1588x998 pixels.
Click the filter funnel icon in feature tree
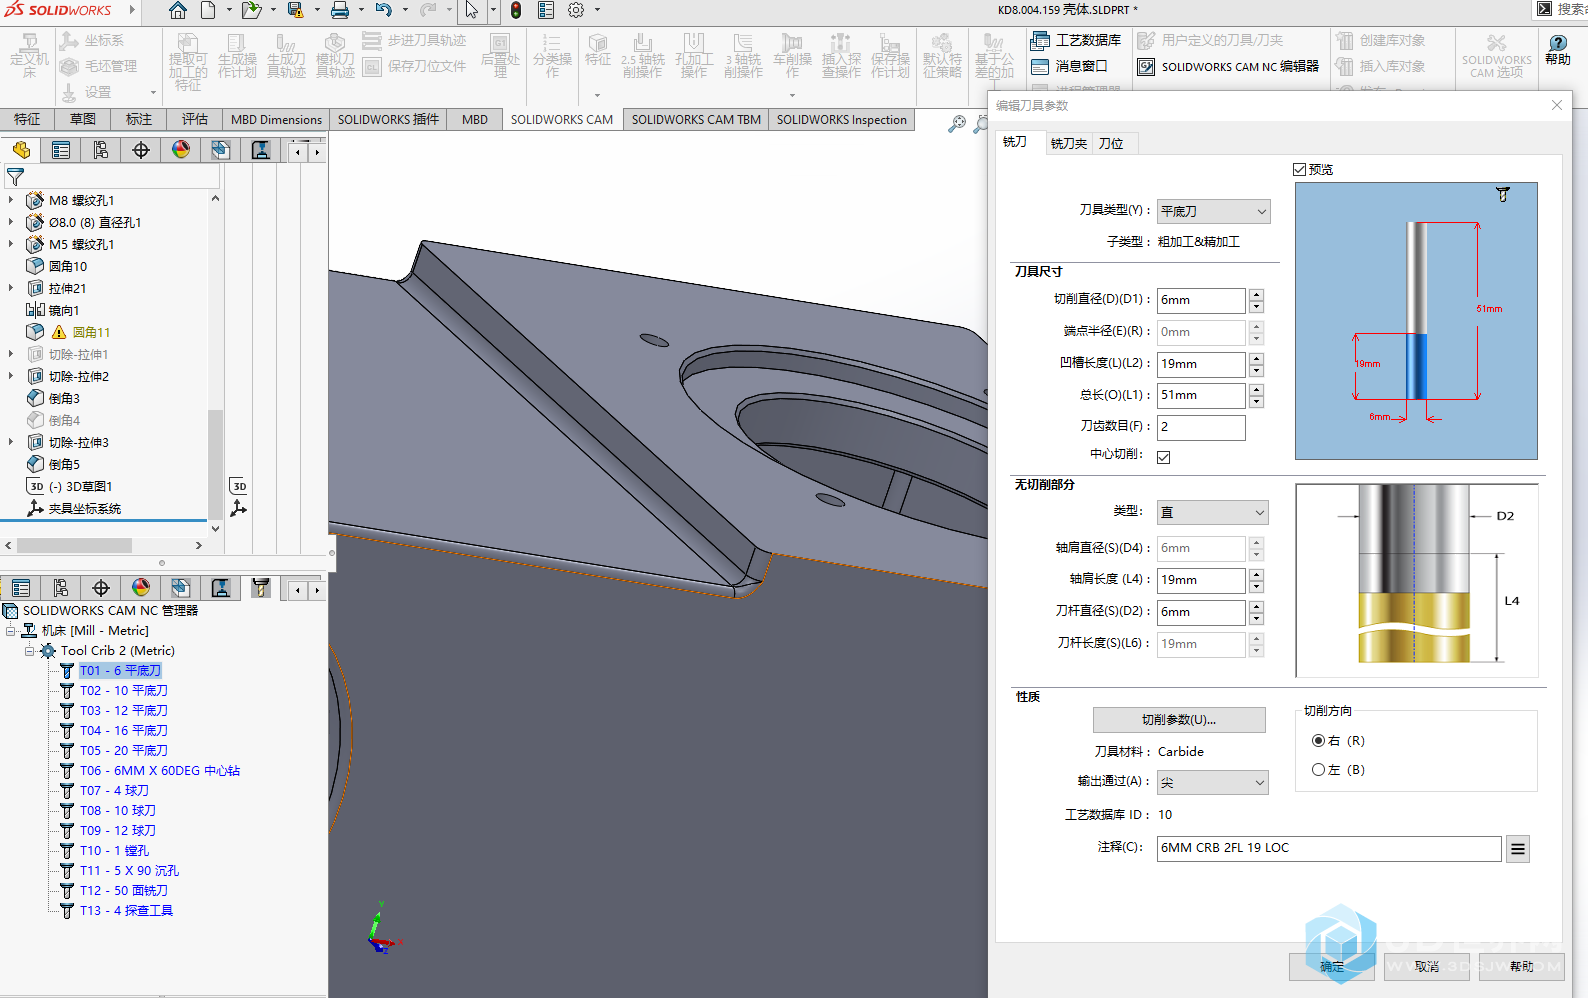click(x=15, y=177)
